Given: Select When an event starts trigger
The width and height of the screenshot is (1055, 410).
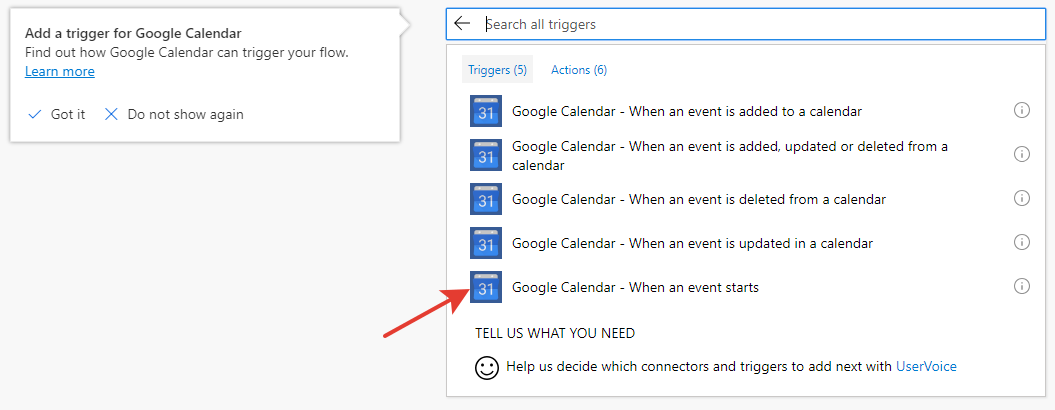Looking at the screenshot, I should 635,288.
